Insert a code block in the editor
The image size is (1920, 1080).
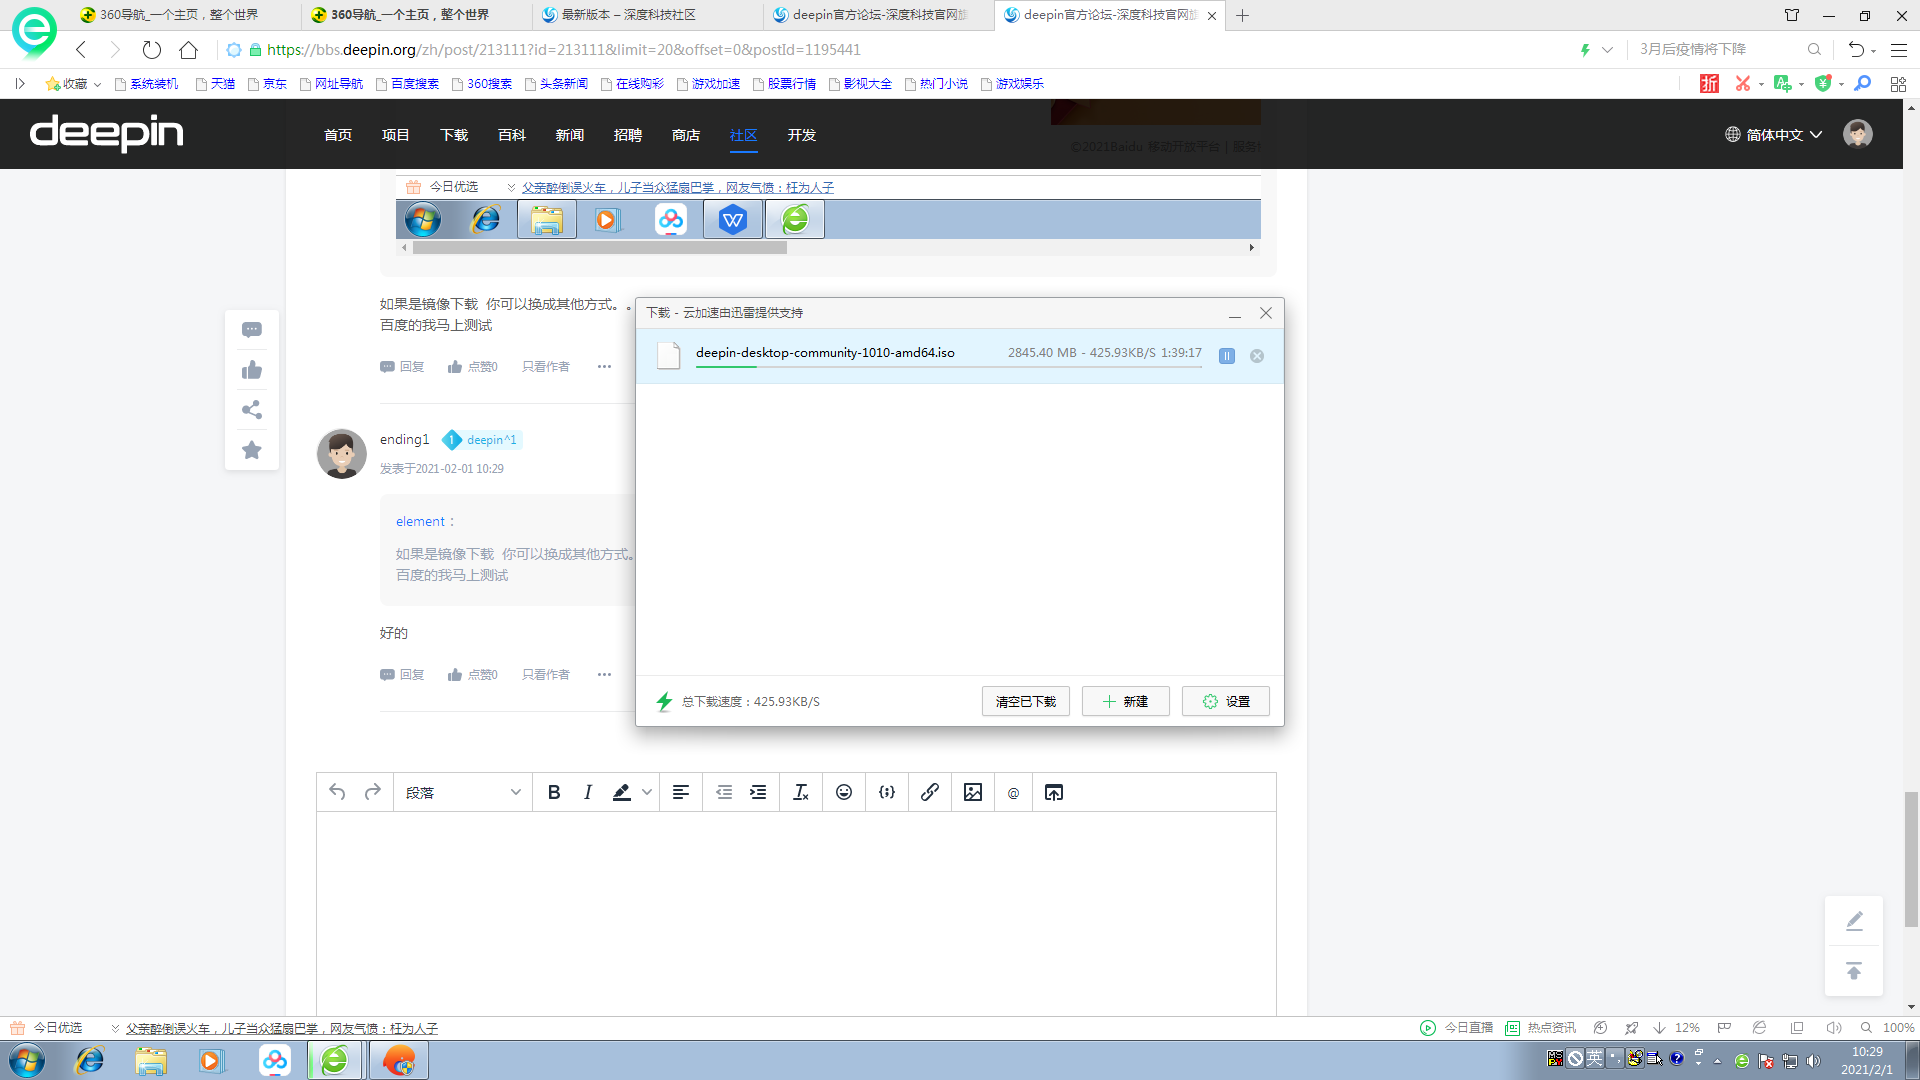(x=887, y=792)
